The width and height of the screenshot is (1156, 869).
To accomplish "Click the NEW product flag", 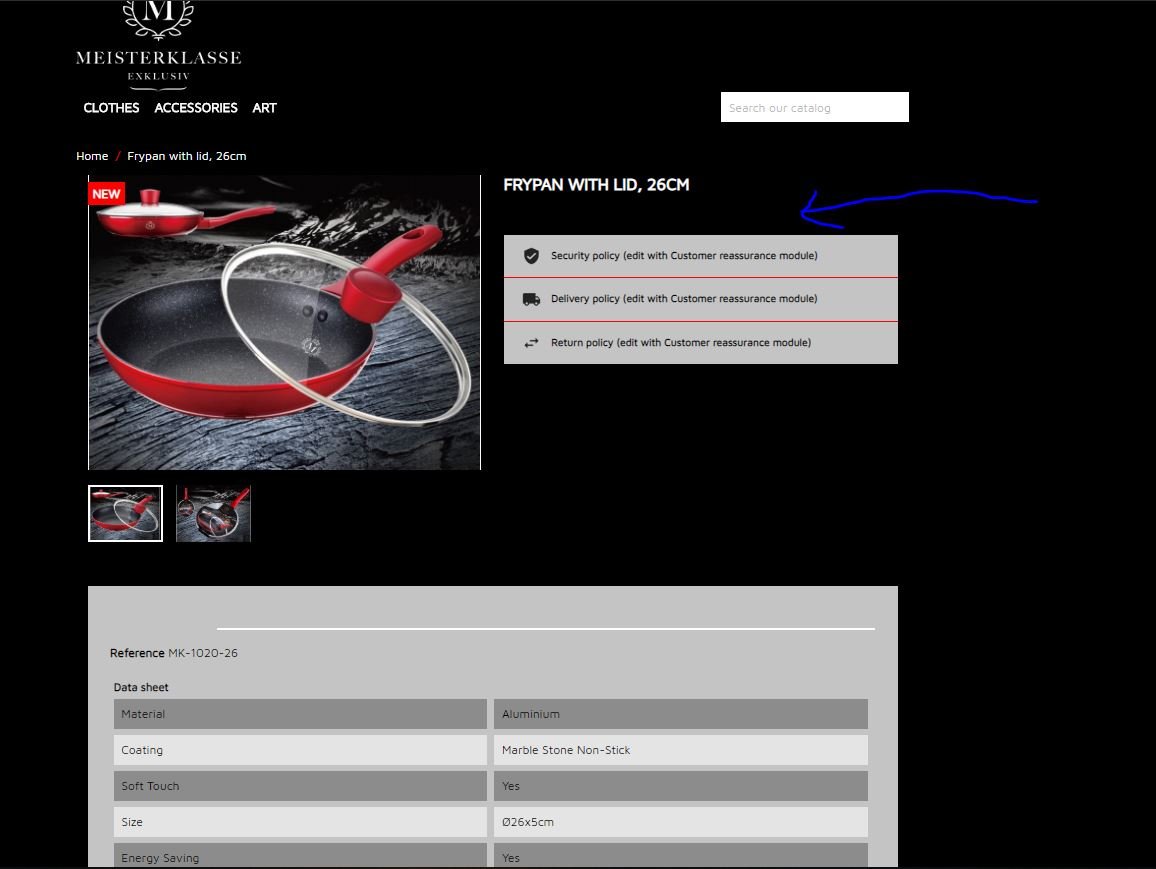I will click(106, 194).
